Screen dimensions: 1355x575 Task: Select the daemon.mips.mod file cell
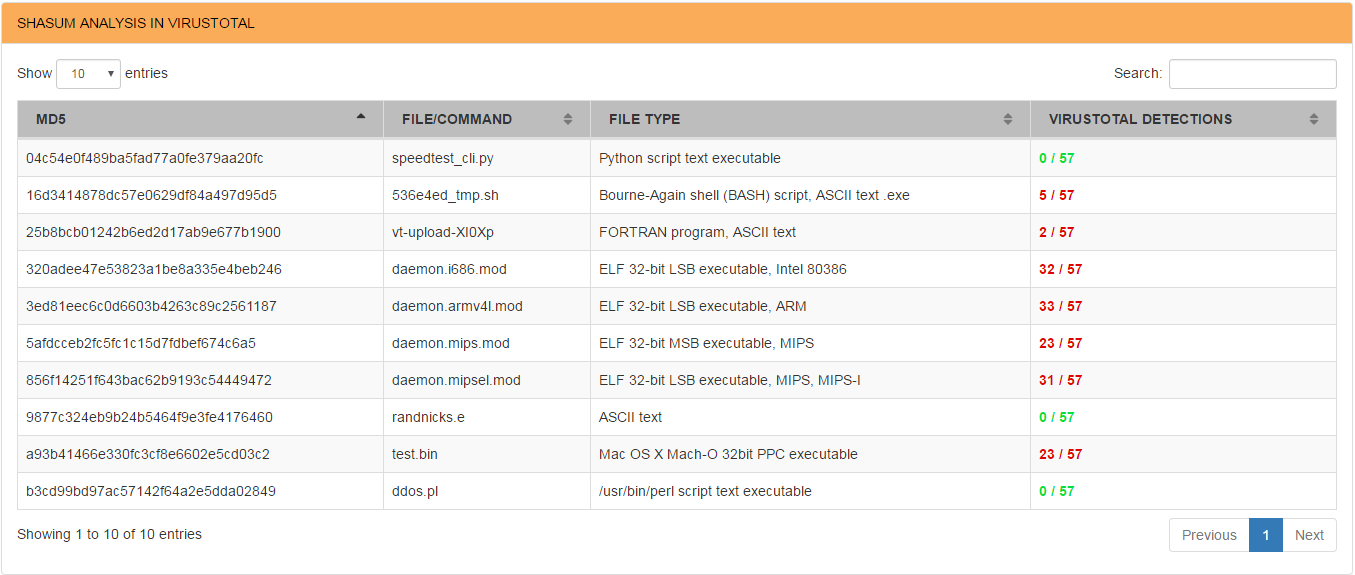coord(451,343)
